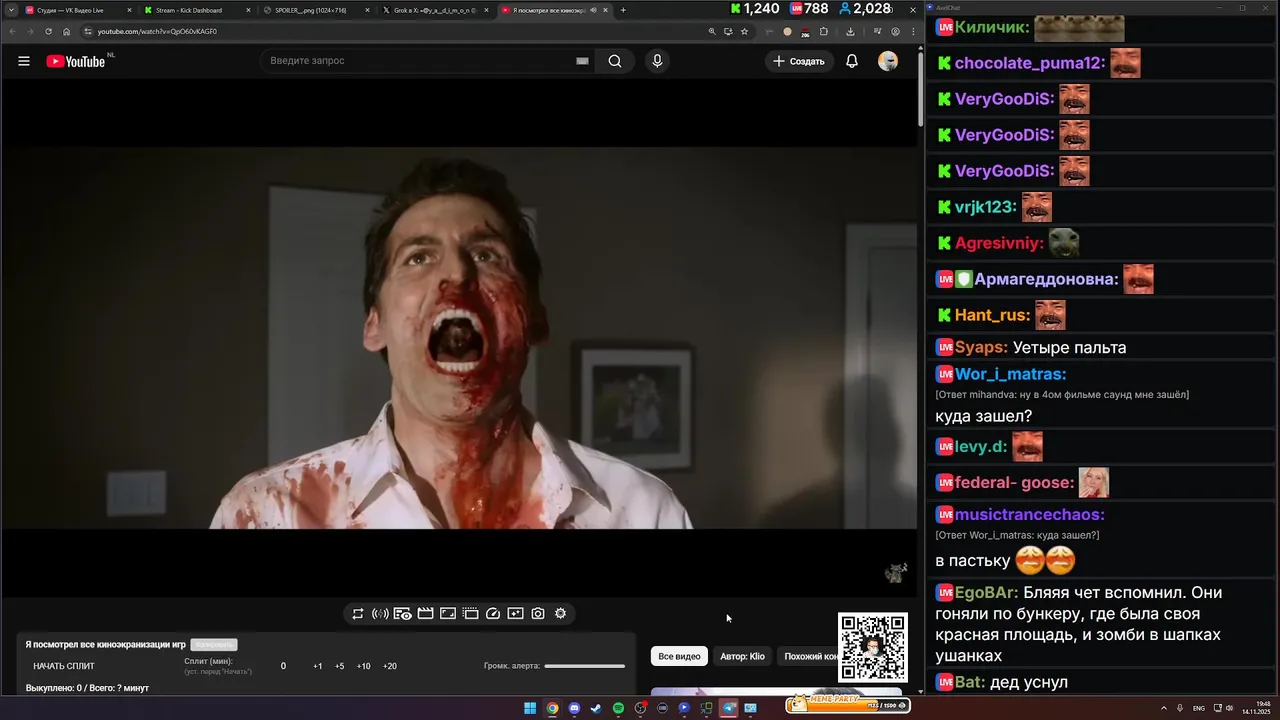Open the browser three-dot menu
Screen dimensions: 1280x720
912,31
